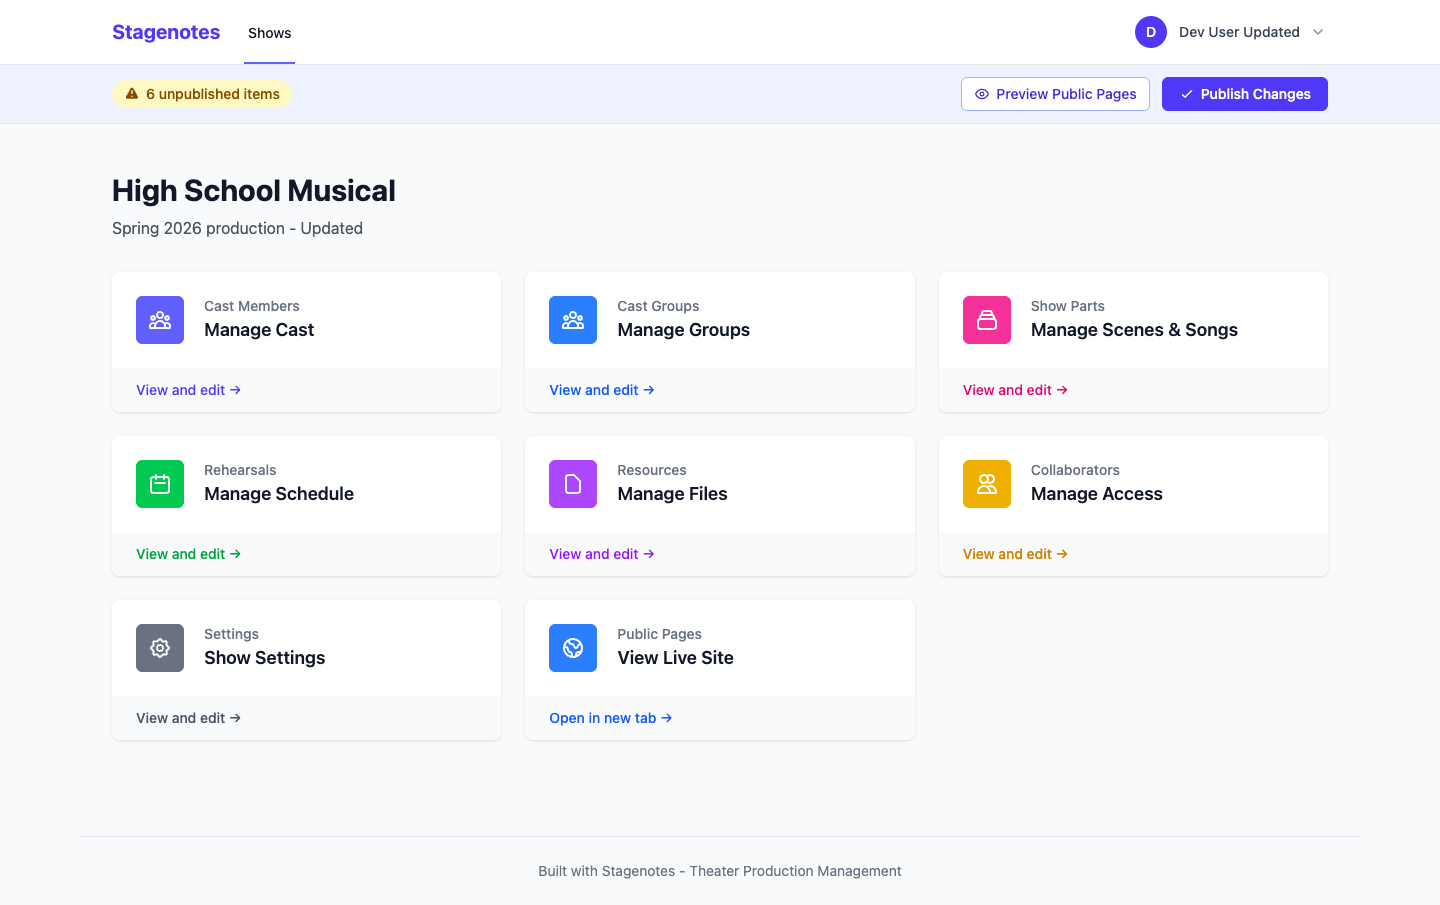Click the Stagenotes logo
1440x905 pixels.
pyautogui.click(x=166, y=32)
